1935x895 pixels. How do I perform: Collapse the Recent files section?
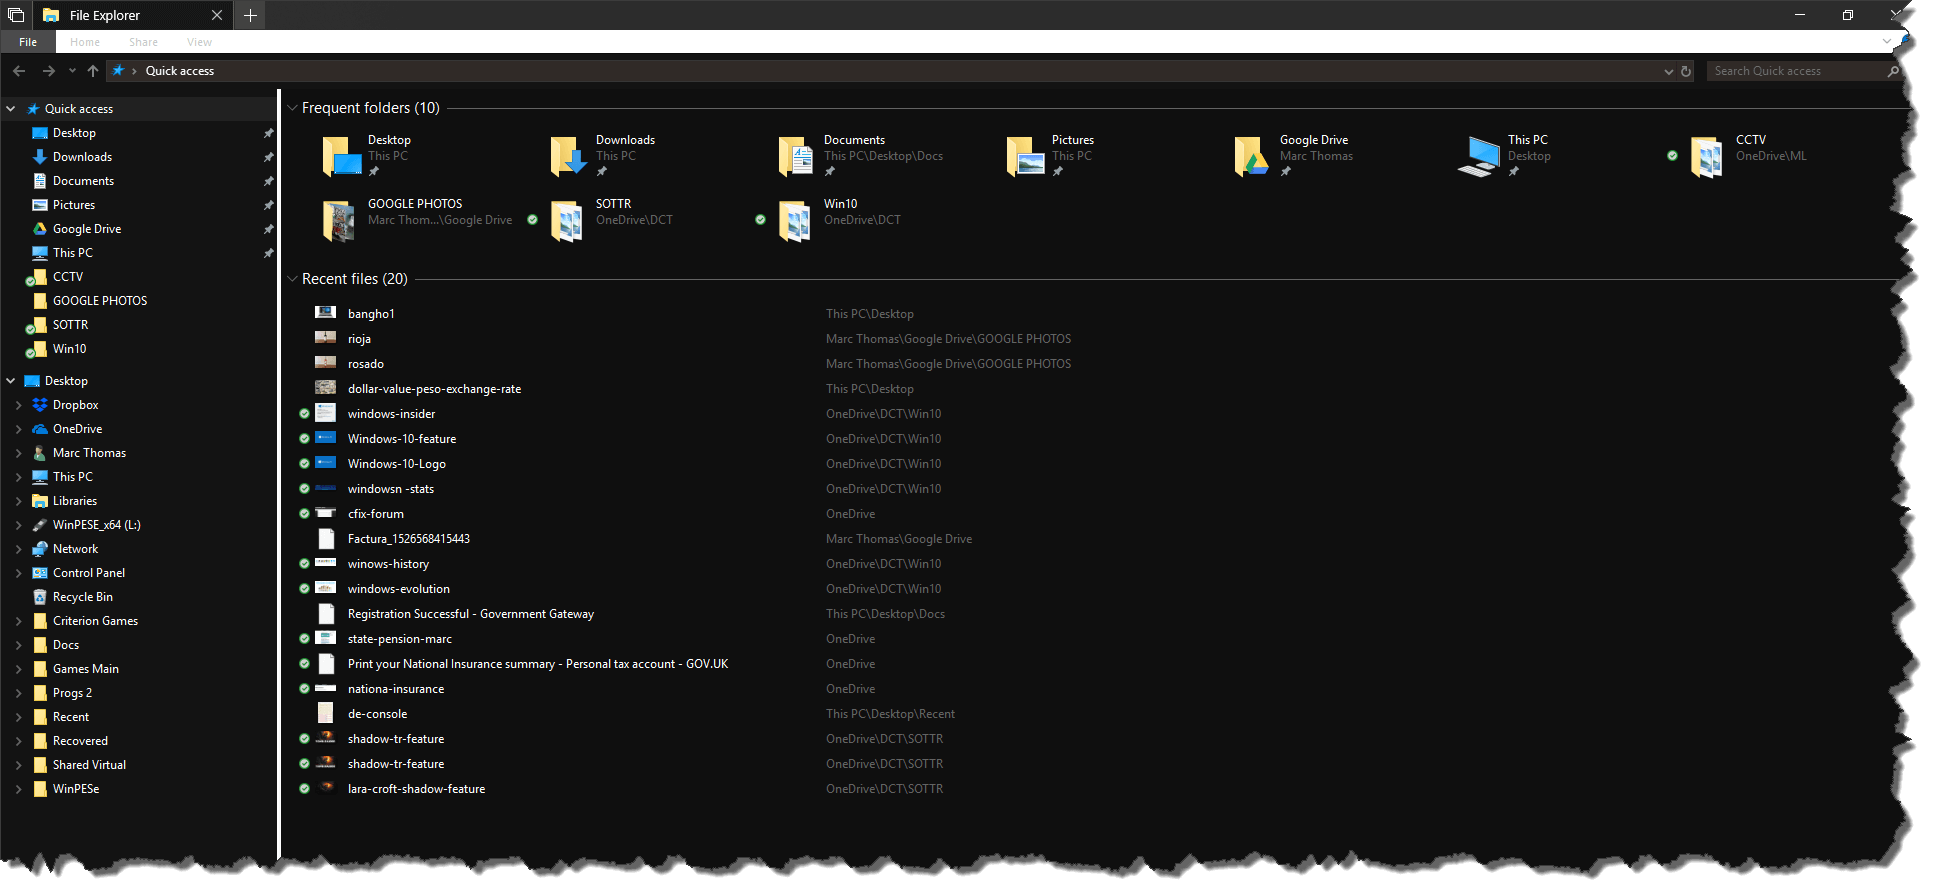[292, 279]
